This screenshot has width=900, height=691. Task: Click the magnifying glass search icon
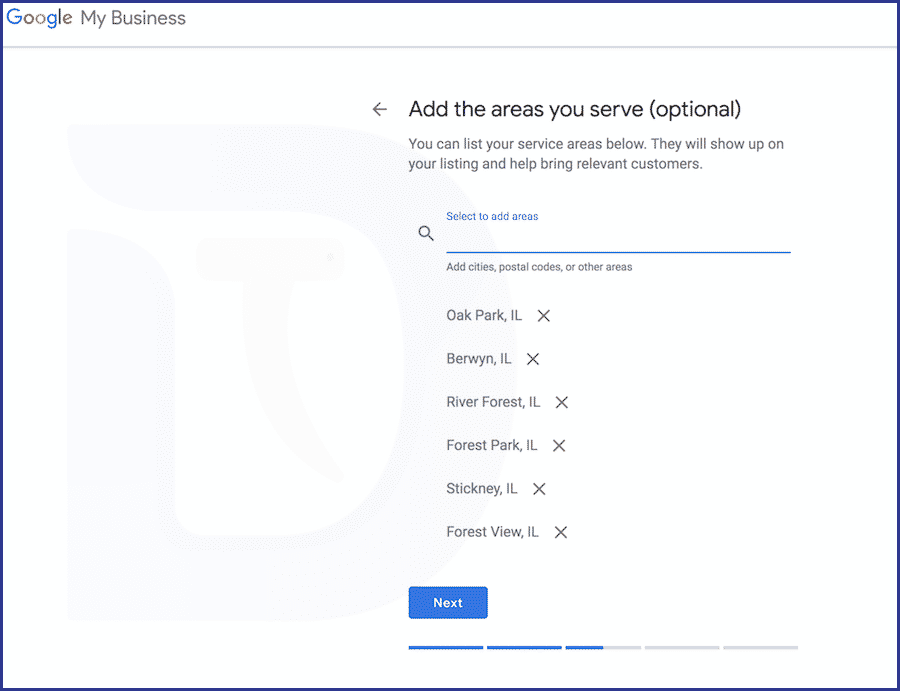pos(426,233)
